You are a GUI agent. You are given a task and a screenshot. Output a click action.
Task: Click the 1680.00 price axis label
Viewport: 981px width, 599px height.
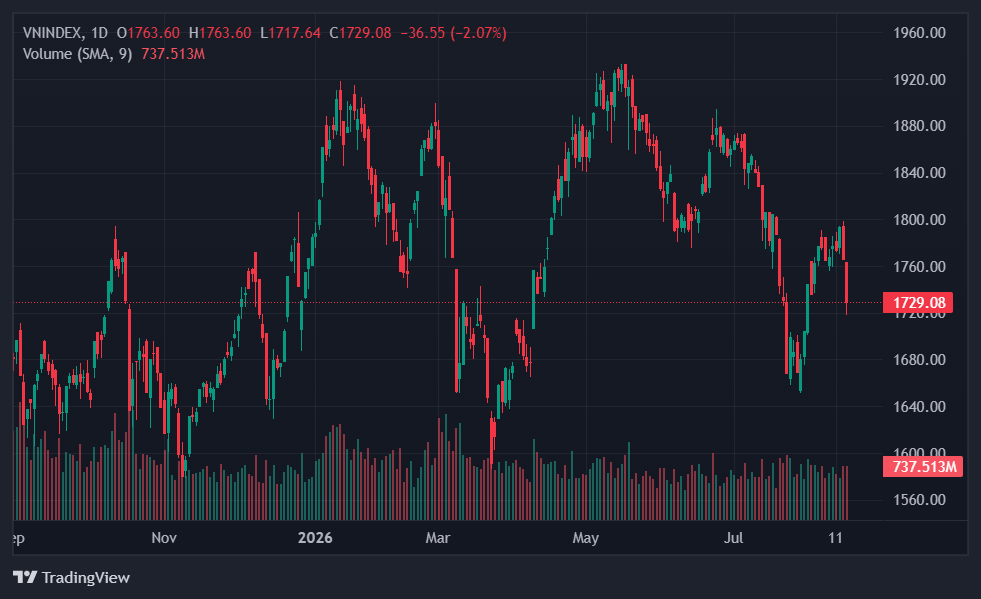point(919,360)
